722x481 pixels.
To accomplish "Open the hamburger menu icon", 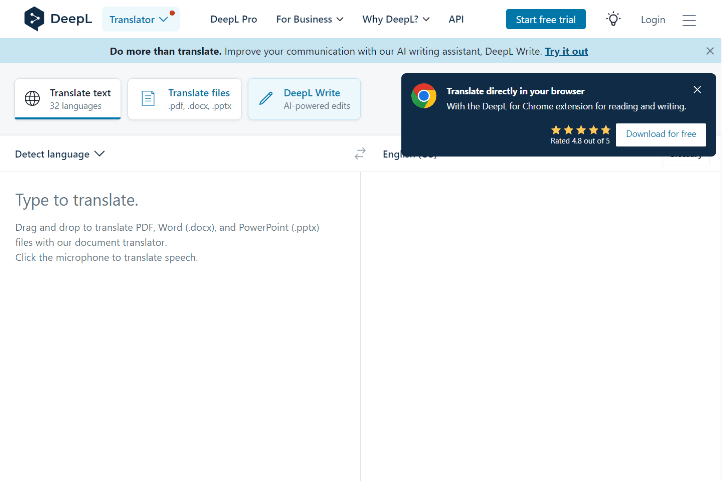I will 689,19.
